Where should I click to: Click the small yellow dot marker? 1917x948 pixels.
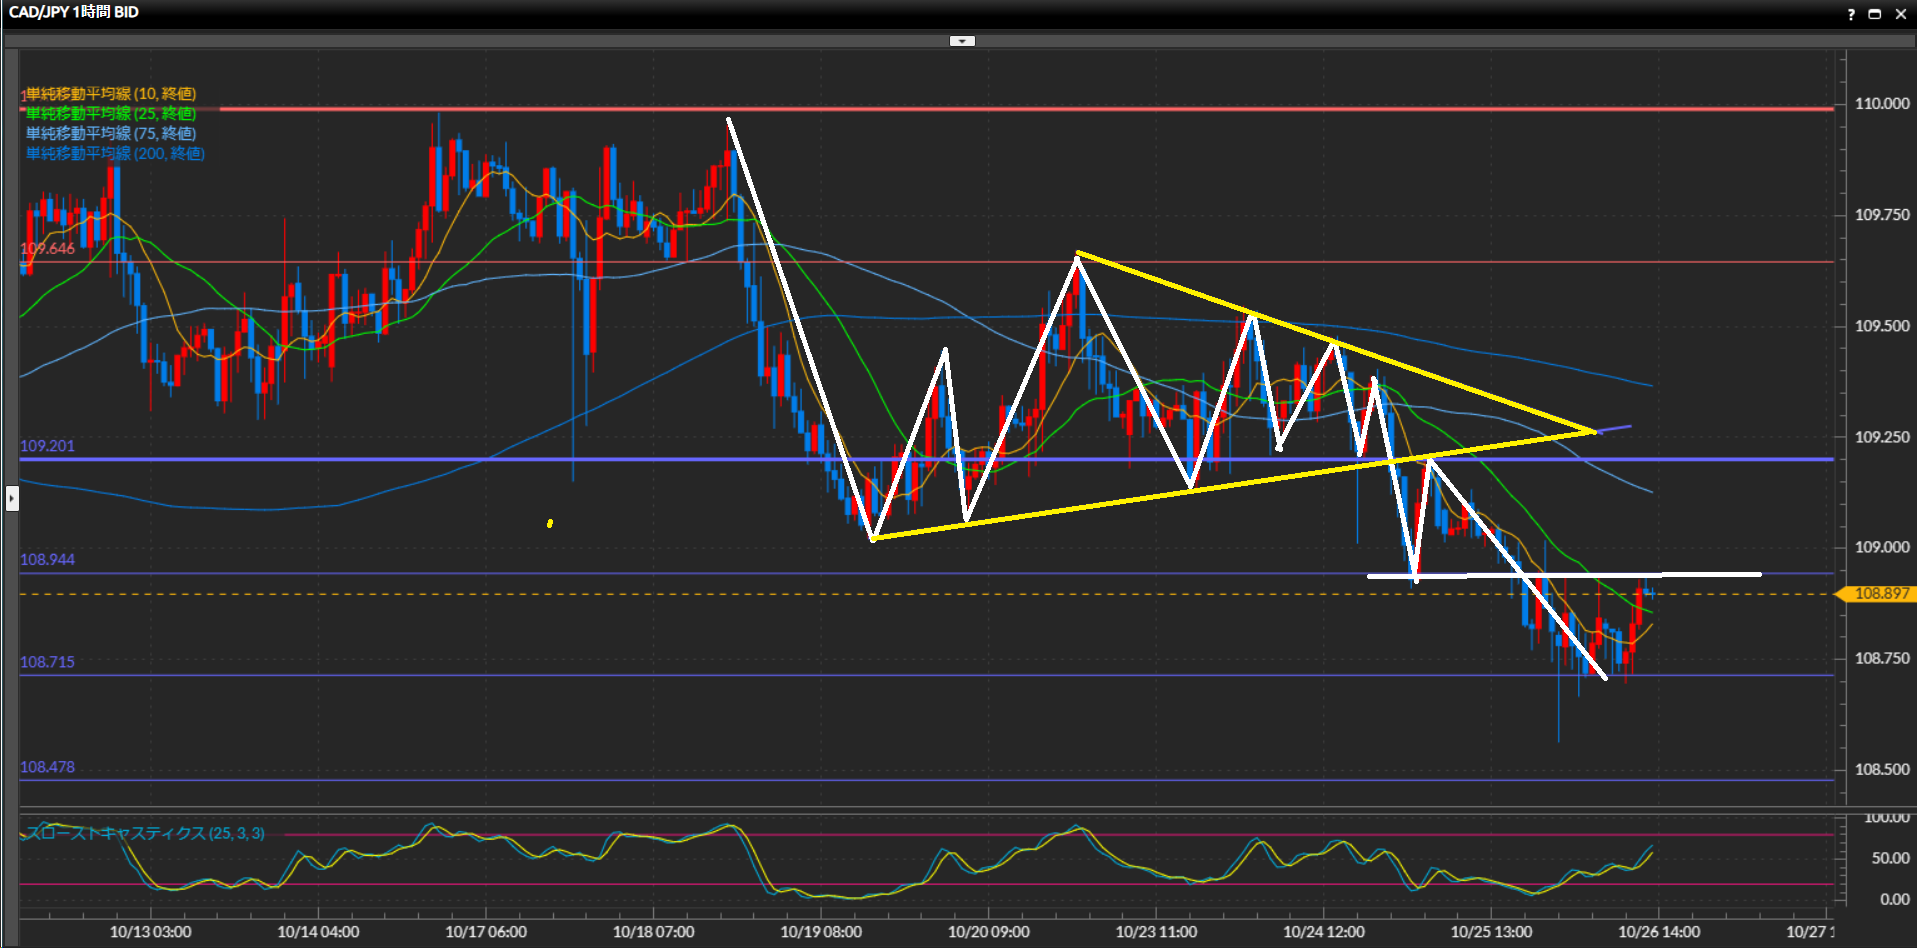click(550, 523)
